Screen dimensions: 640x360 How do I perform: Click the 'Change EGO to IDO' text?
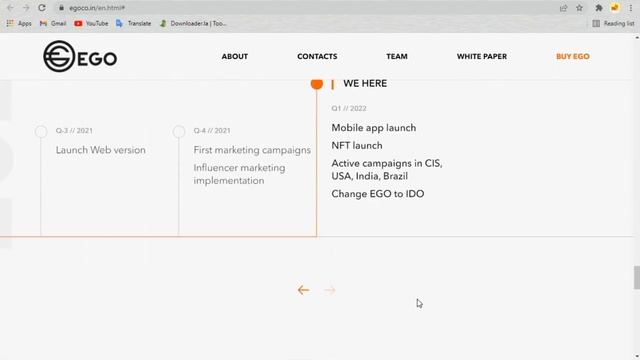[378, 193]
